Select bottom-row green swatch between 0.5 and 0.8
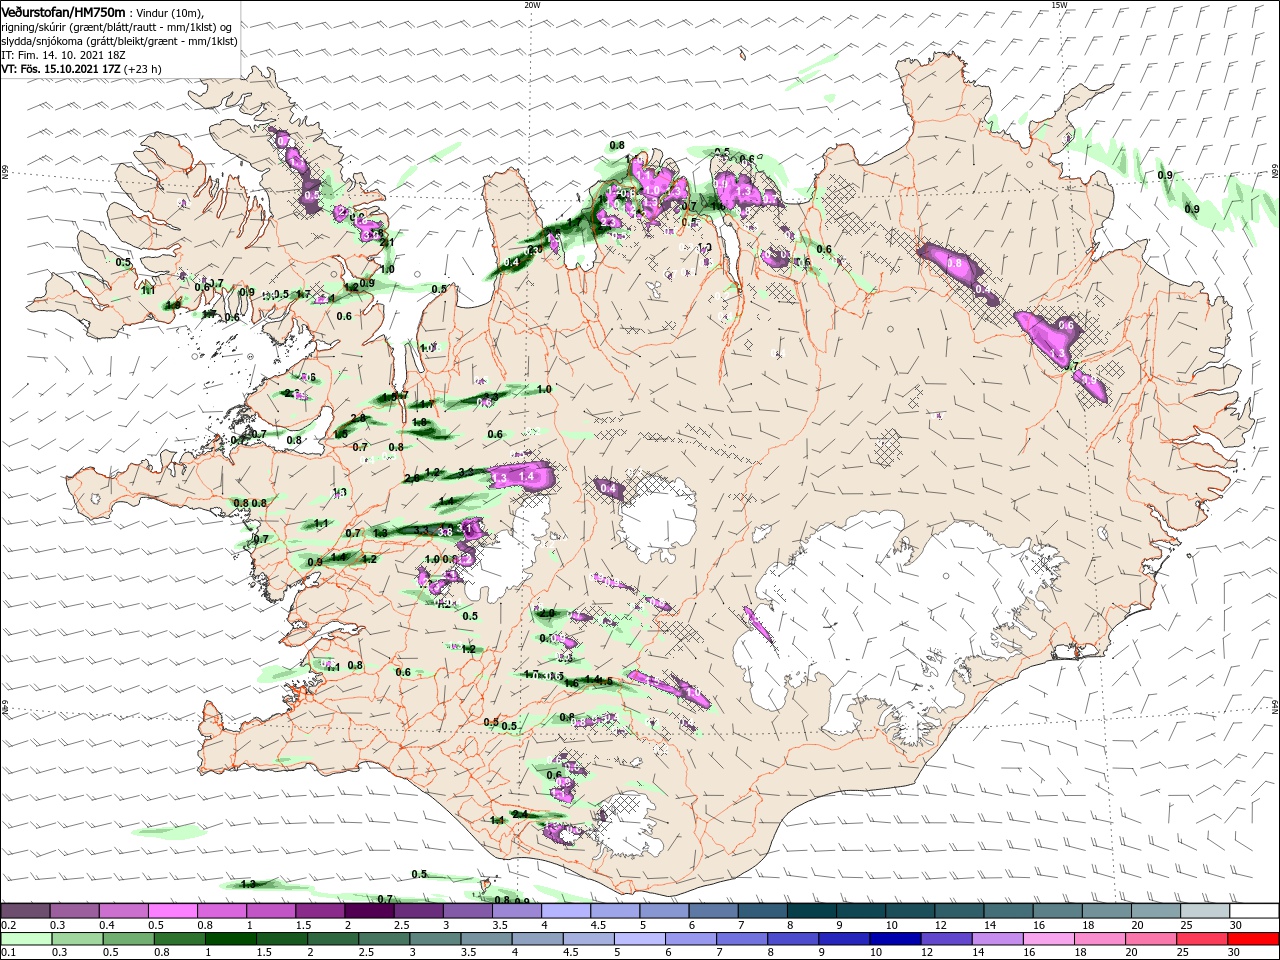Viewport: 1280px width, 960px height. click(128, 939)
